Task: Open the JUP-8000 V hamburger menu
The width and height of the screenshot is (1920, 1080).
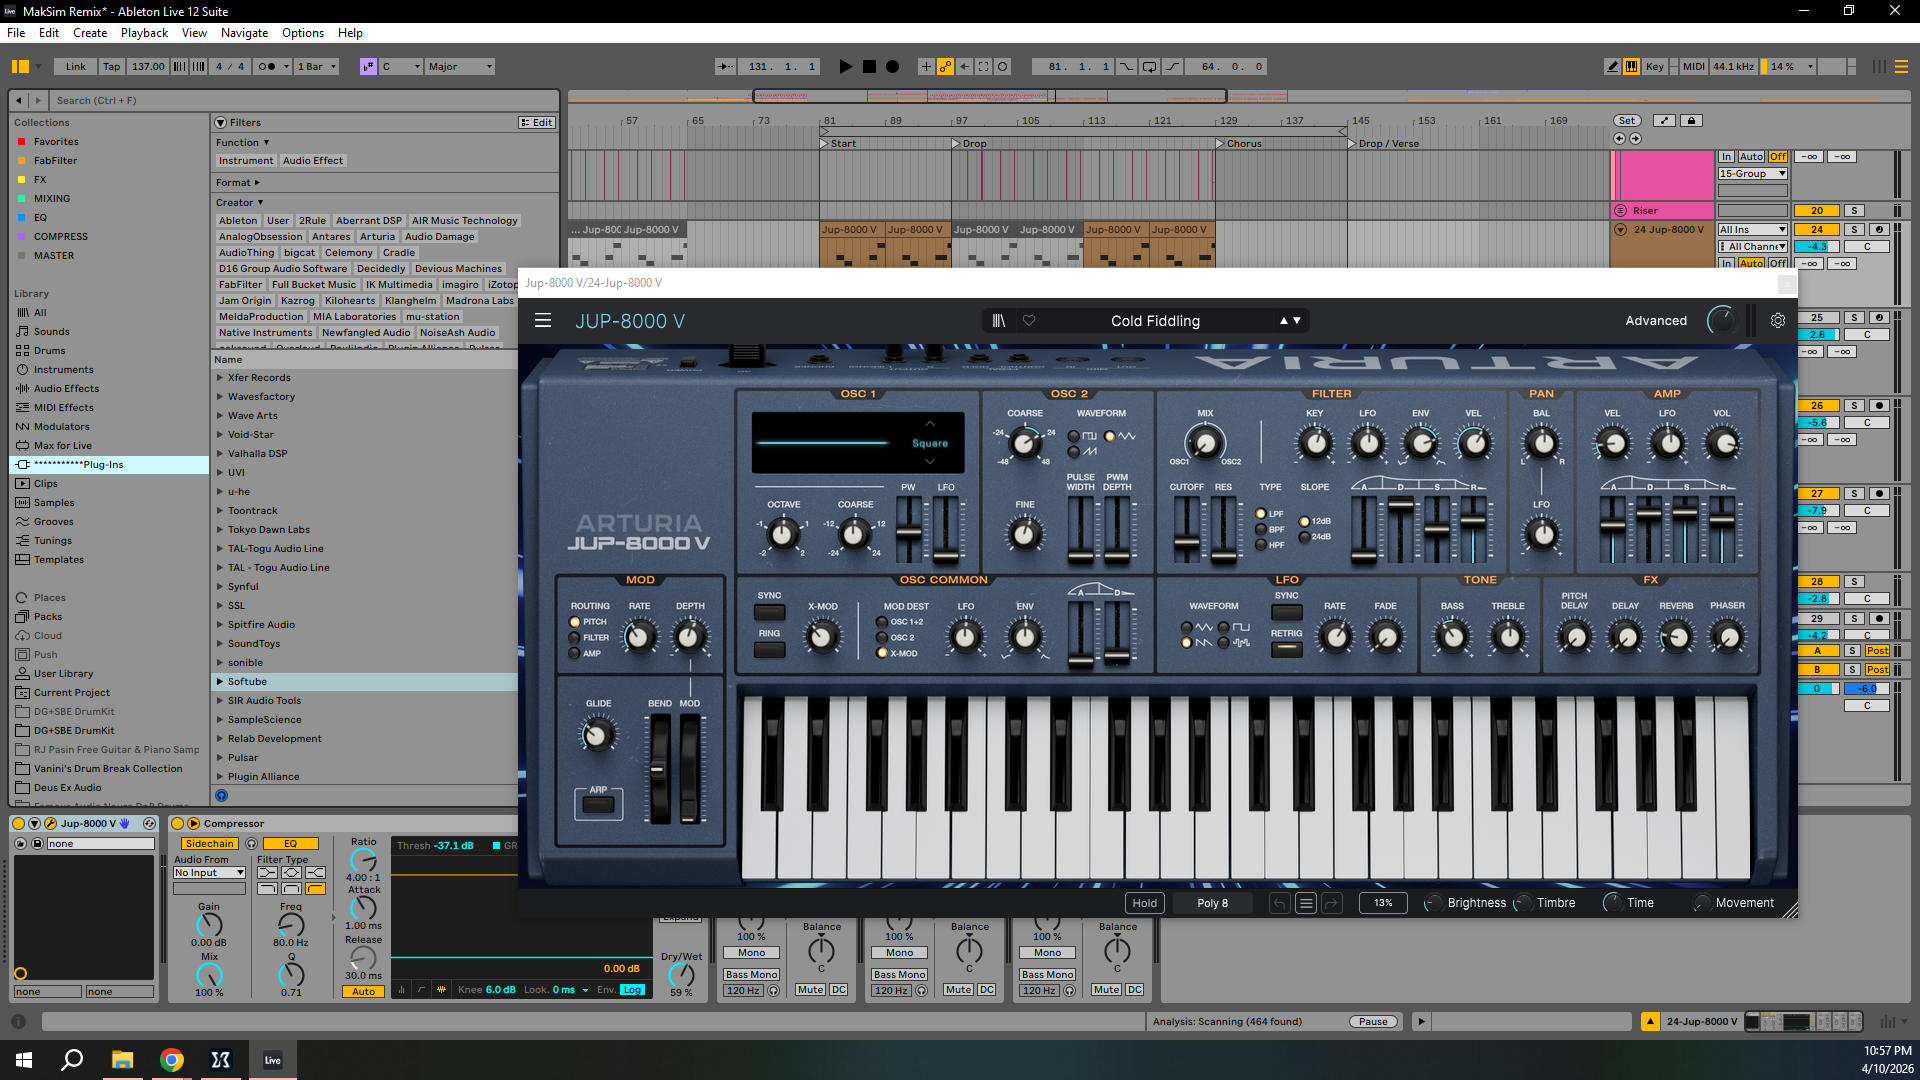Action: coord(543,321)
